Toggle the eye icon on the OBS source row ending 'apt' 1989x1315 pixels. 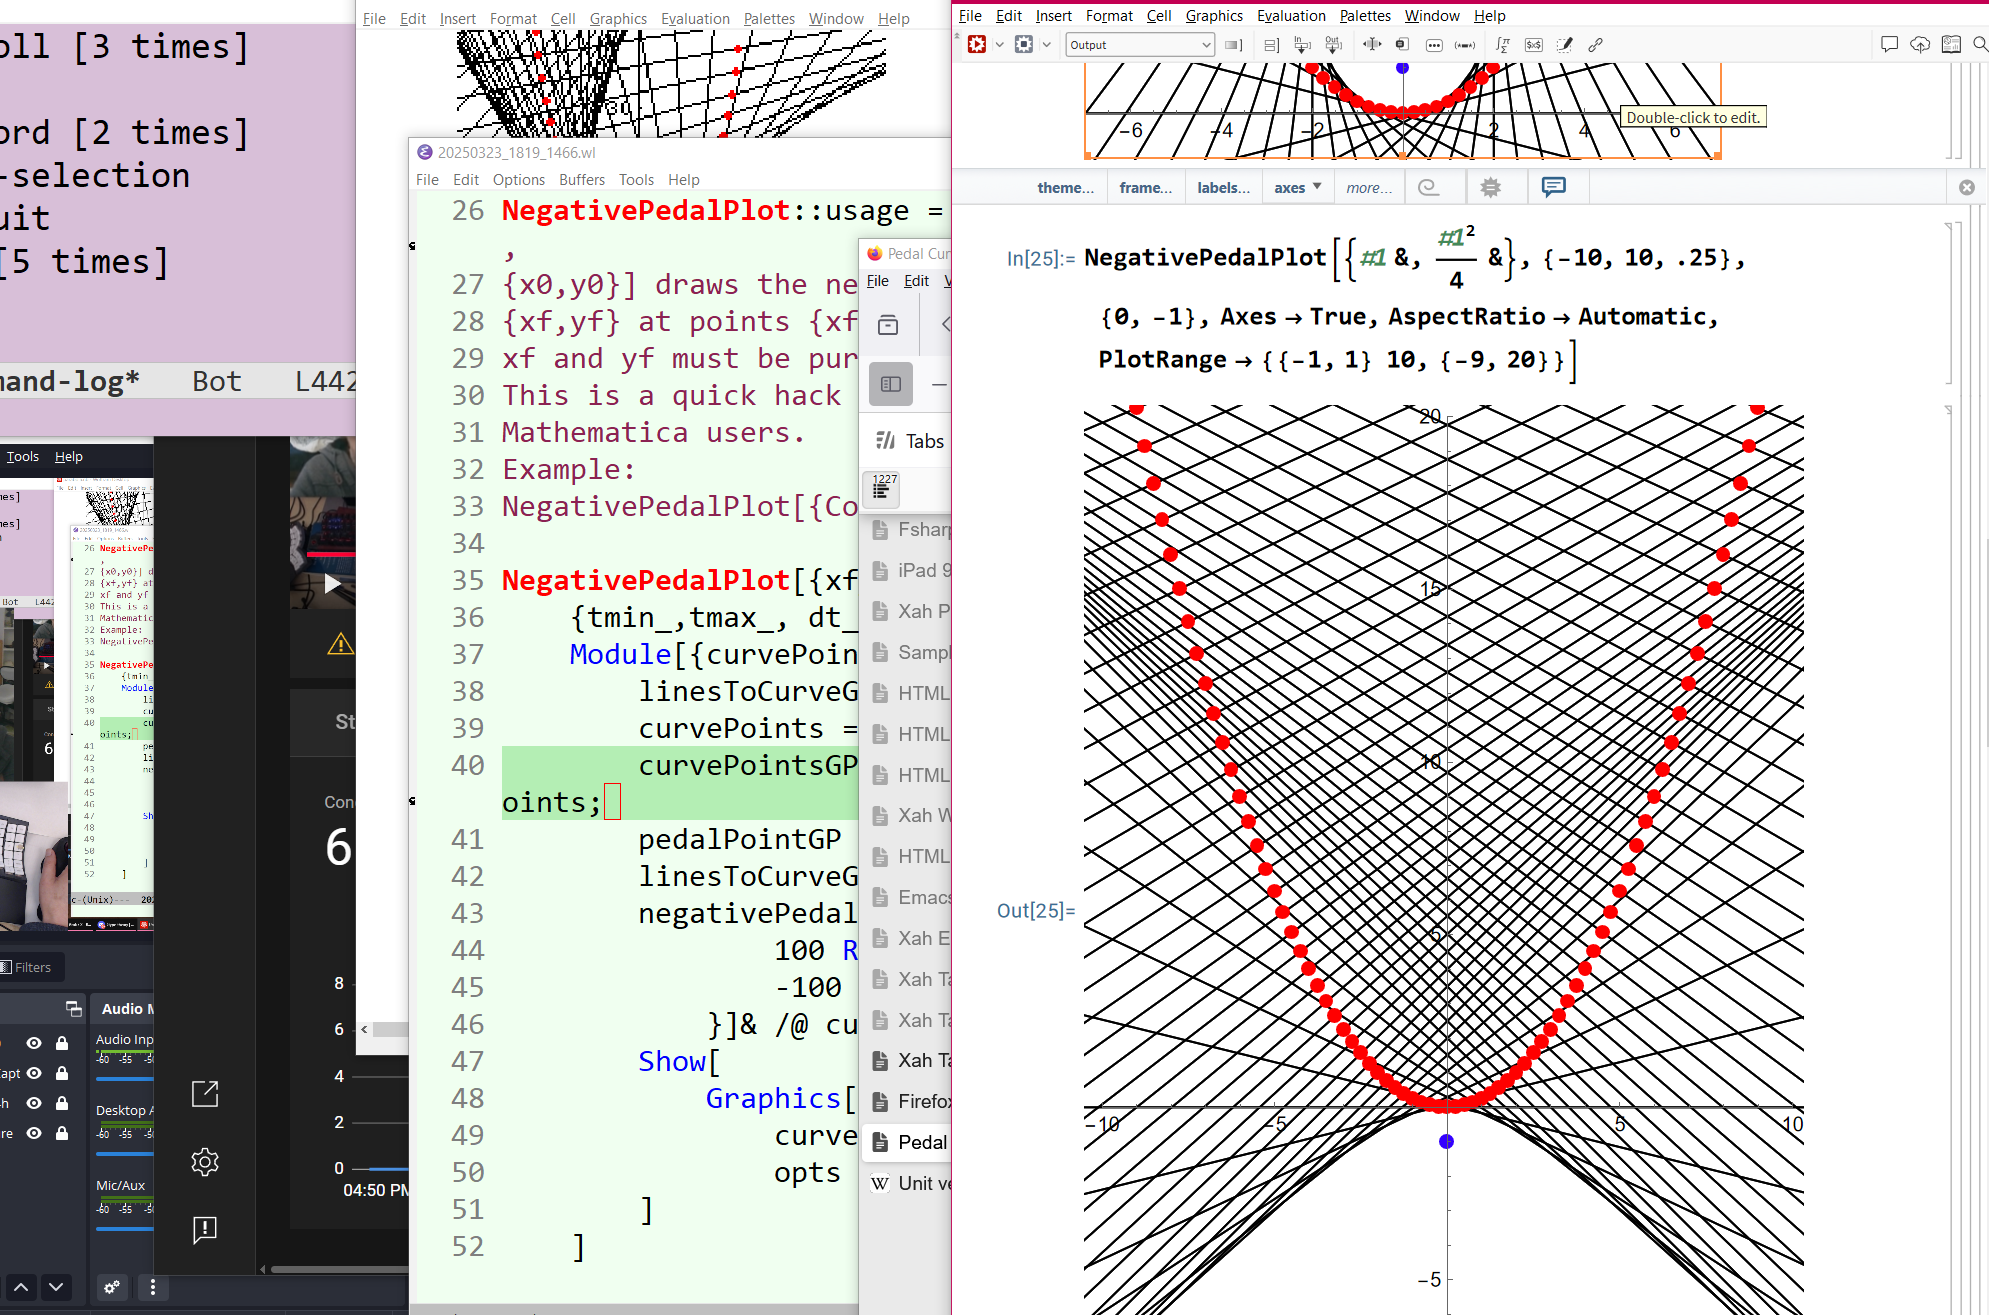point(34,1073)
